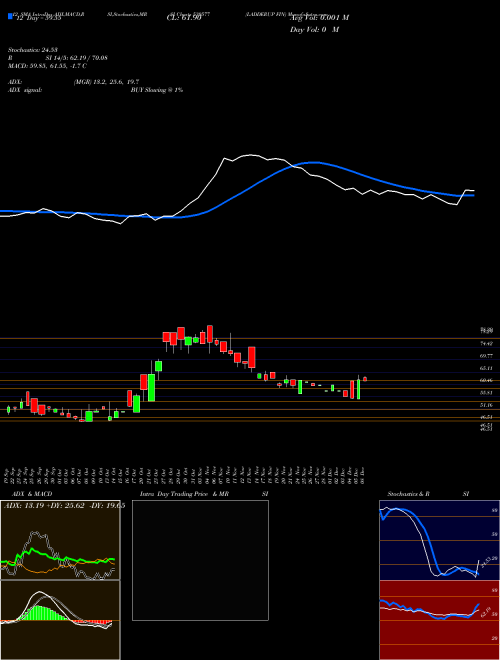Open the ADX indicator chart panel
The image size is (500, 660).
pos(60,540)
